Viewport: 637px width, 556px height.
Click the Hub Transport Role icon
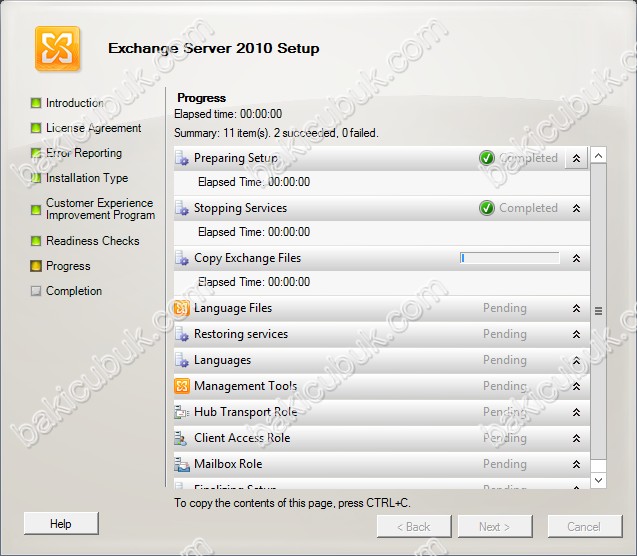pyautogui.click(x=182, y=412)
